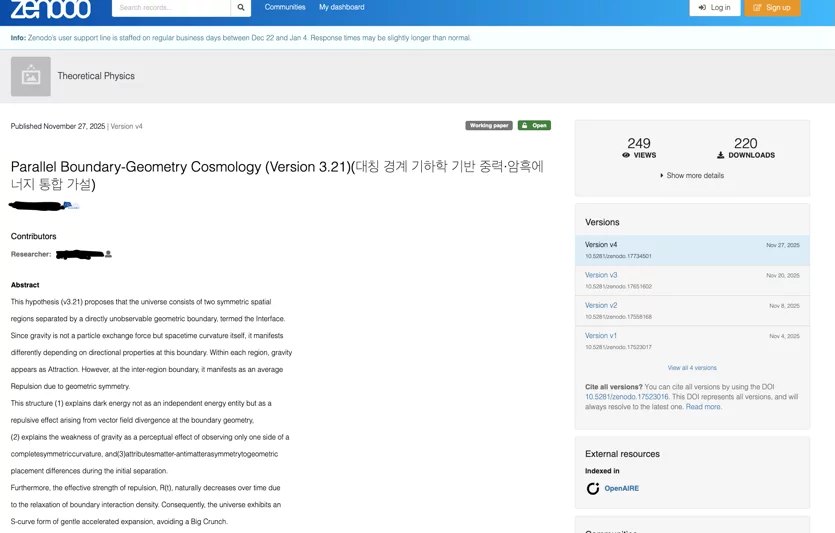This screenshot has width=835, height=533.
Task: Click View all 4 versions
Action: pos(692,368)
